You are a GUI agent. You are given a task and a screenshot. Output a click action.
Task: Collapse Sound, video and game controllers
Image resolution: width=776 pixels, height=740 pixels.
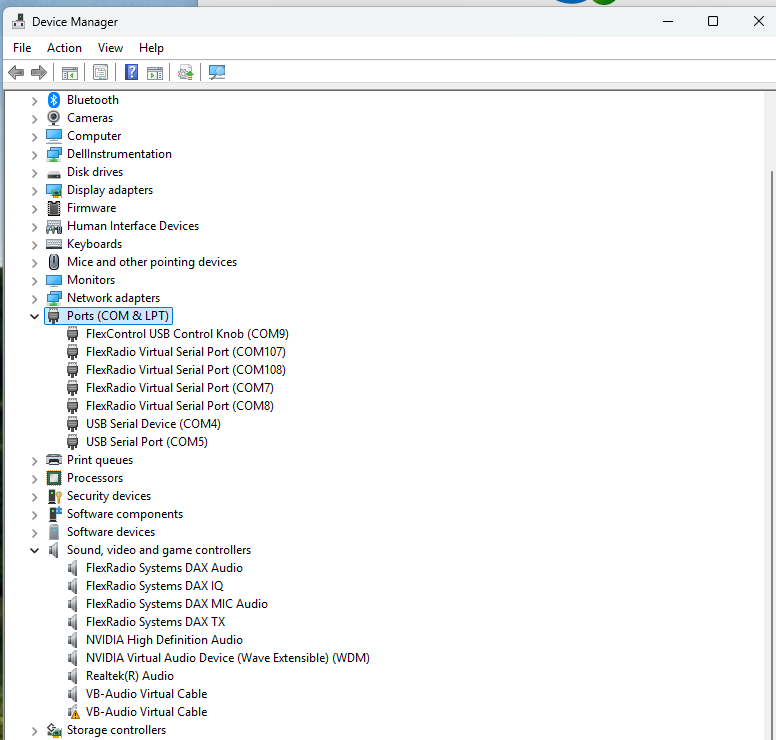[34, 550]
